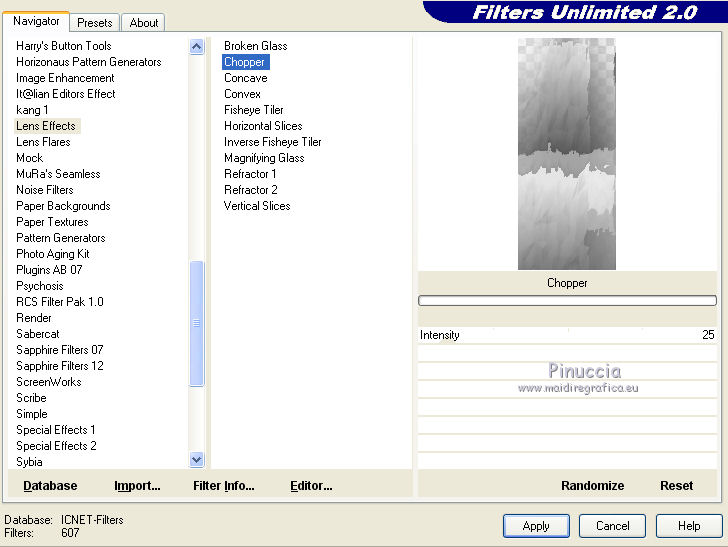Select Sybia category
728x547 pixels.
tap(29, 462)
